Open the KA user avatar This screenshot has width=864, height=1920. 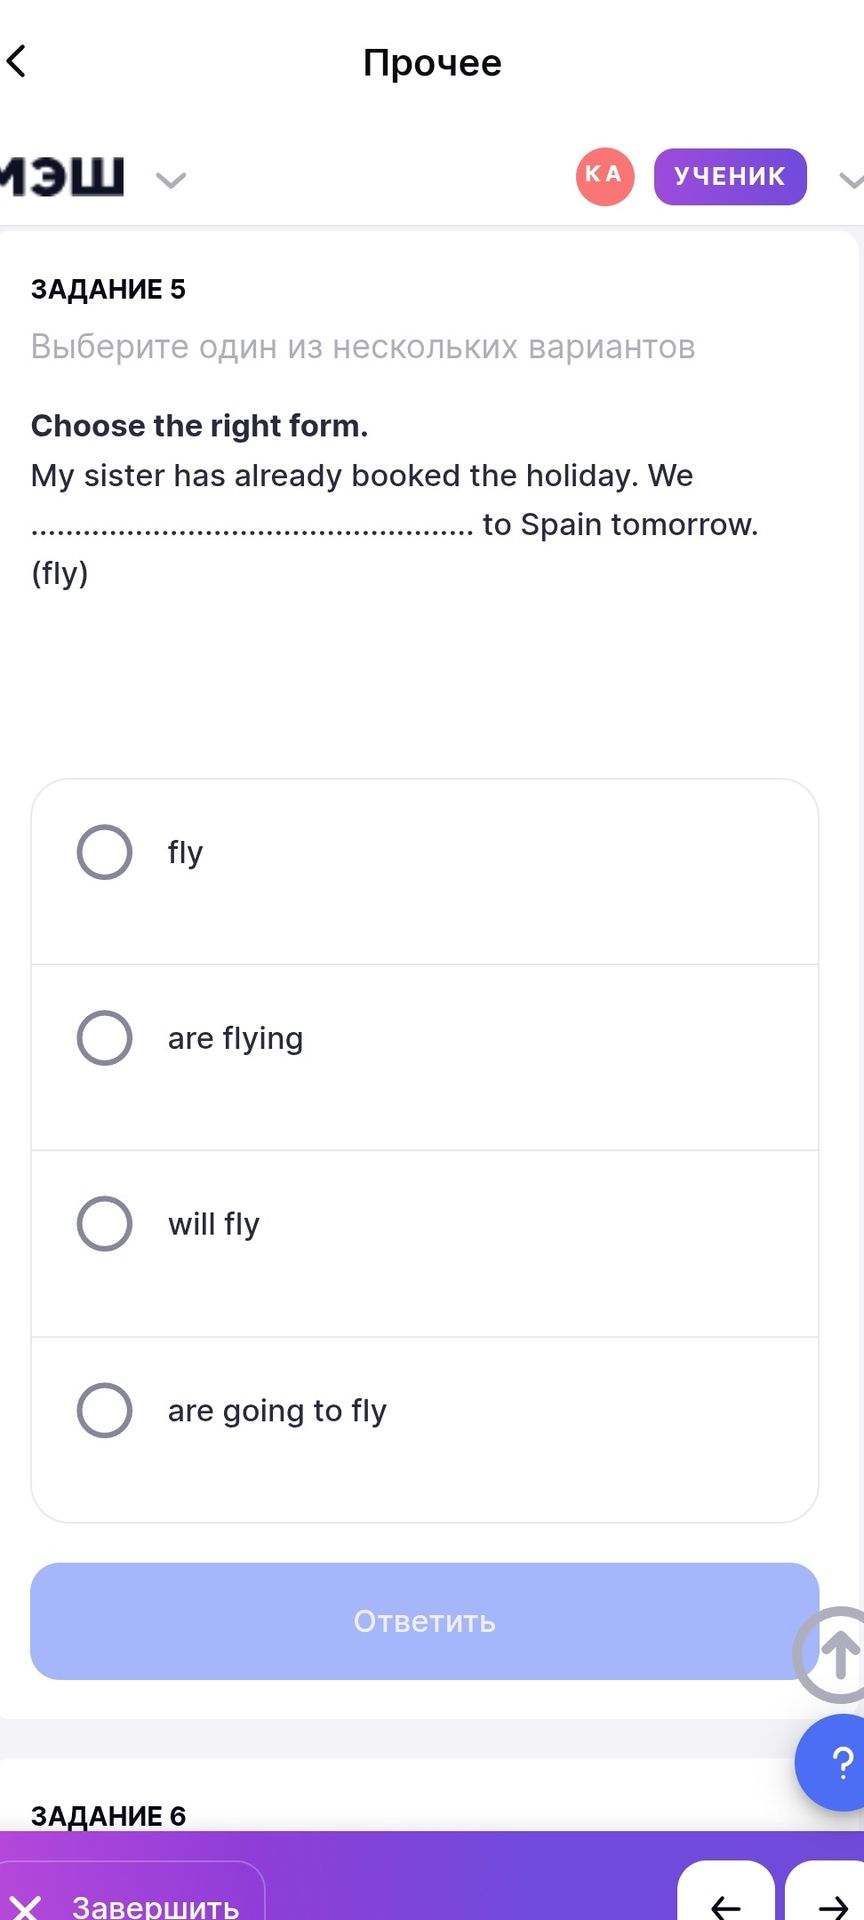(605, 176)
